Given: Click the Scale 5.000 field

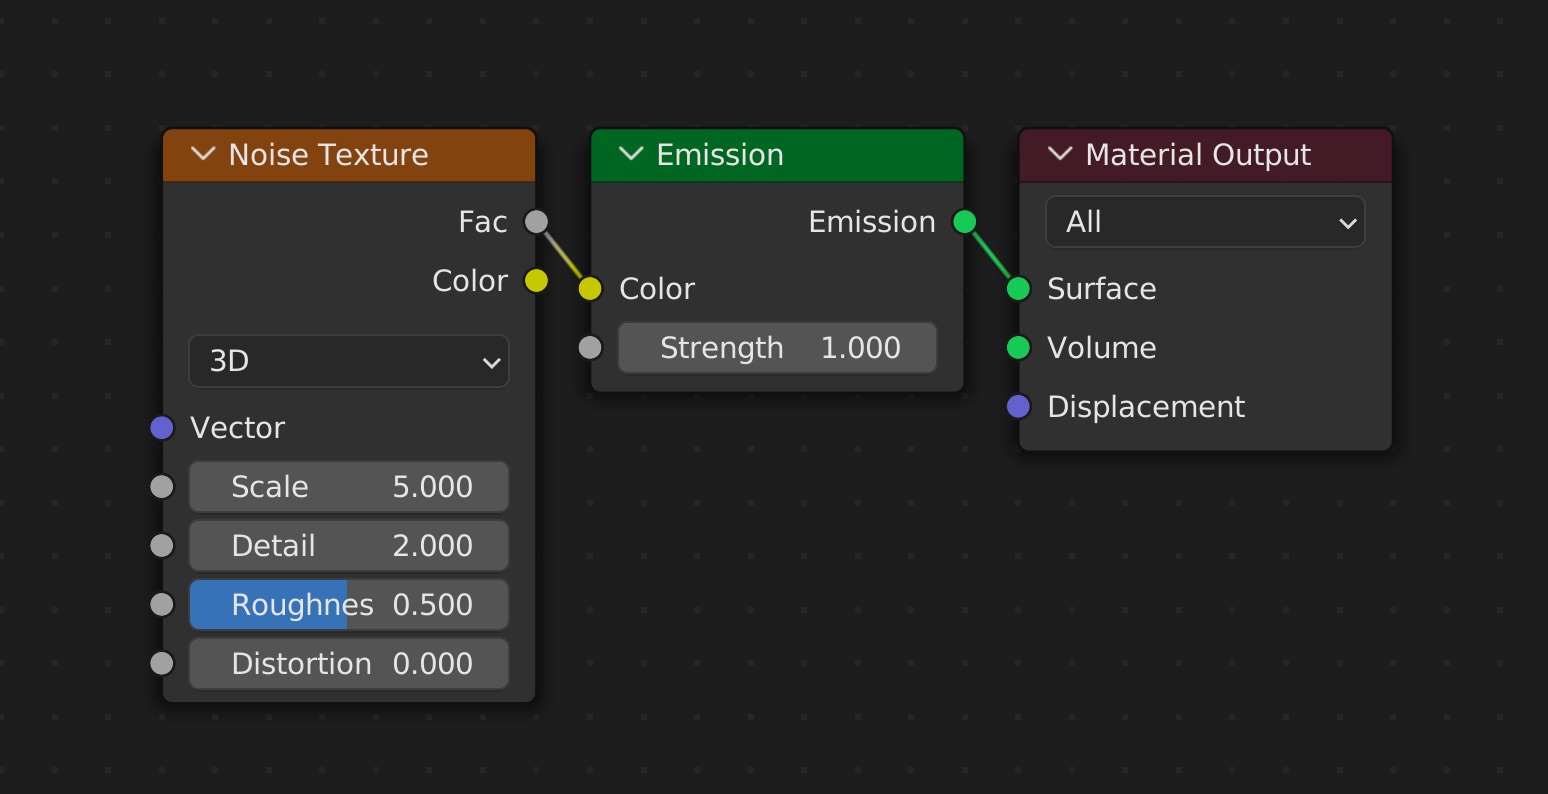Looking at the screenshot, I should 349,487.
